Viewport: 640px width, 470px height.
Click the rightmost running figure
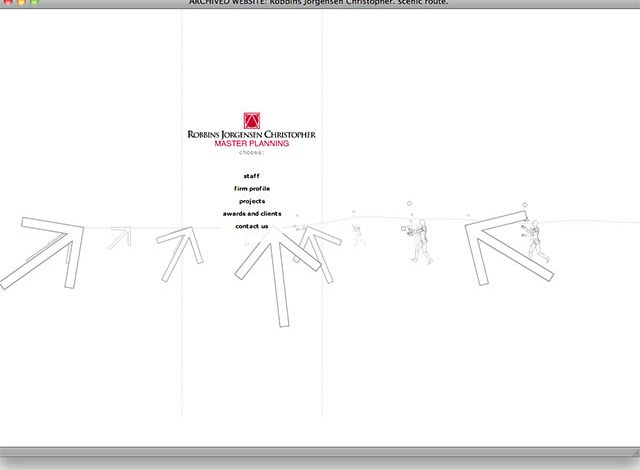pyautogui.click(x=537, y=243)
